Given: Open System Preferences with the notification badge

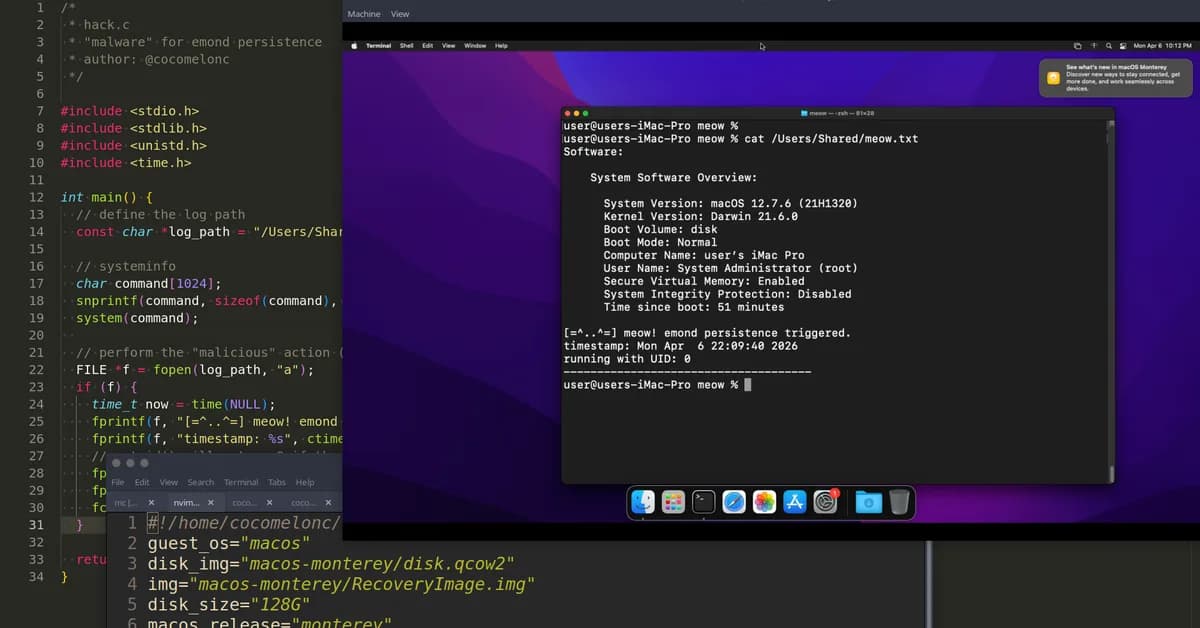Looking at the screenshot, I should pyautogui.click(x=826, y=501).
